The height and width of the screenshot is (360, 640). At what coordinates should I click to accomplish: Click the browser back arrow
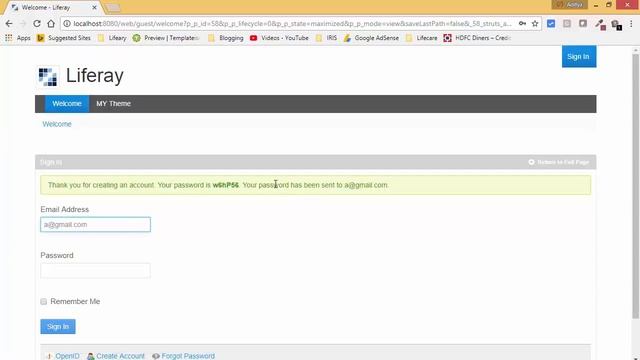pyautogui.click(x=9, y=24)
